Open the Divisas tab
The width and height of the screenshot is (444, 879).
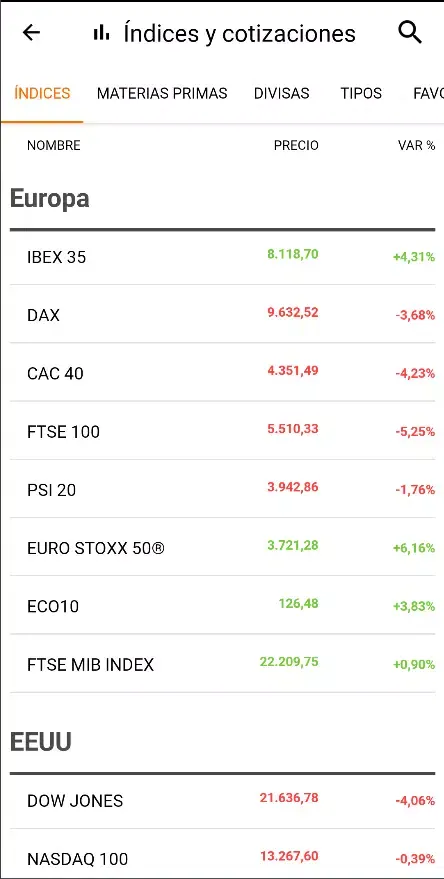tap(281, 93)
